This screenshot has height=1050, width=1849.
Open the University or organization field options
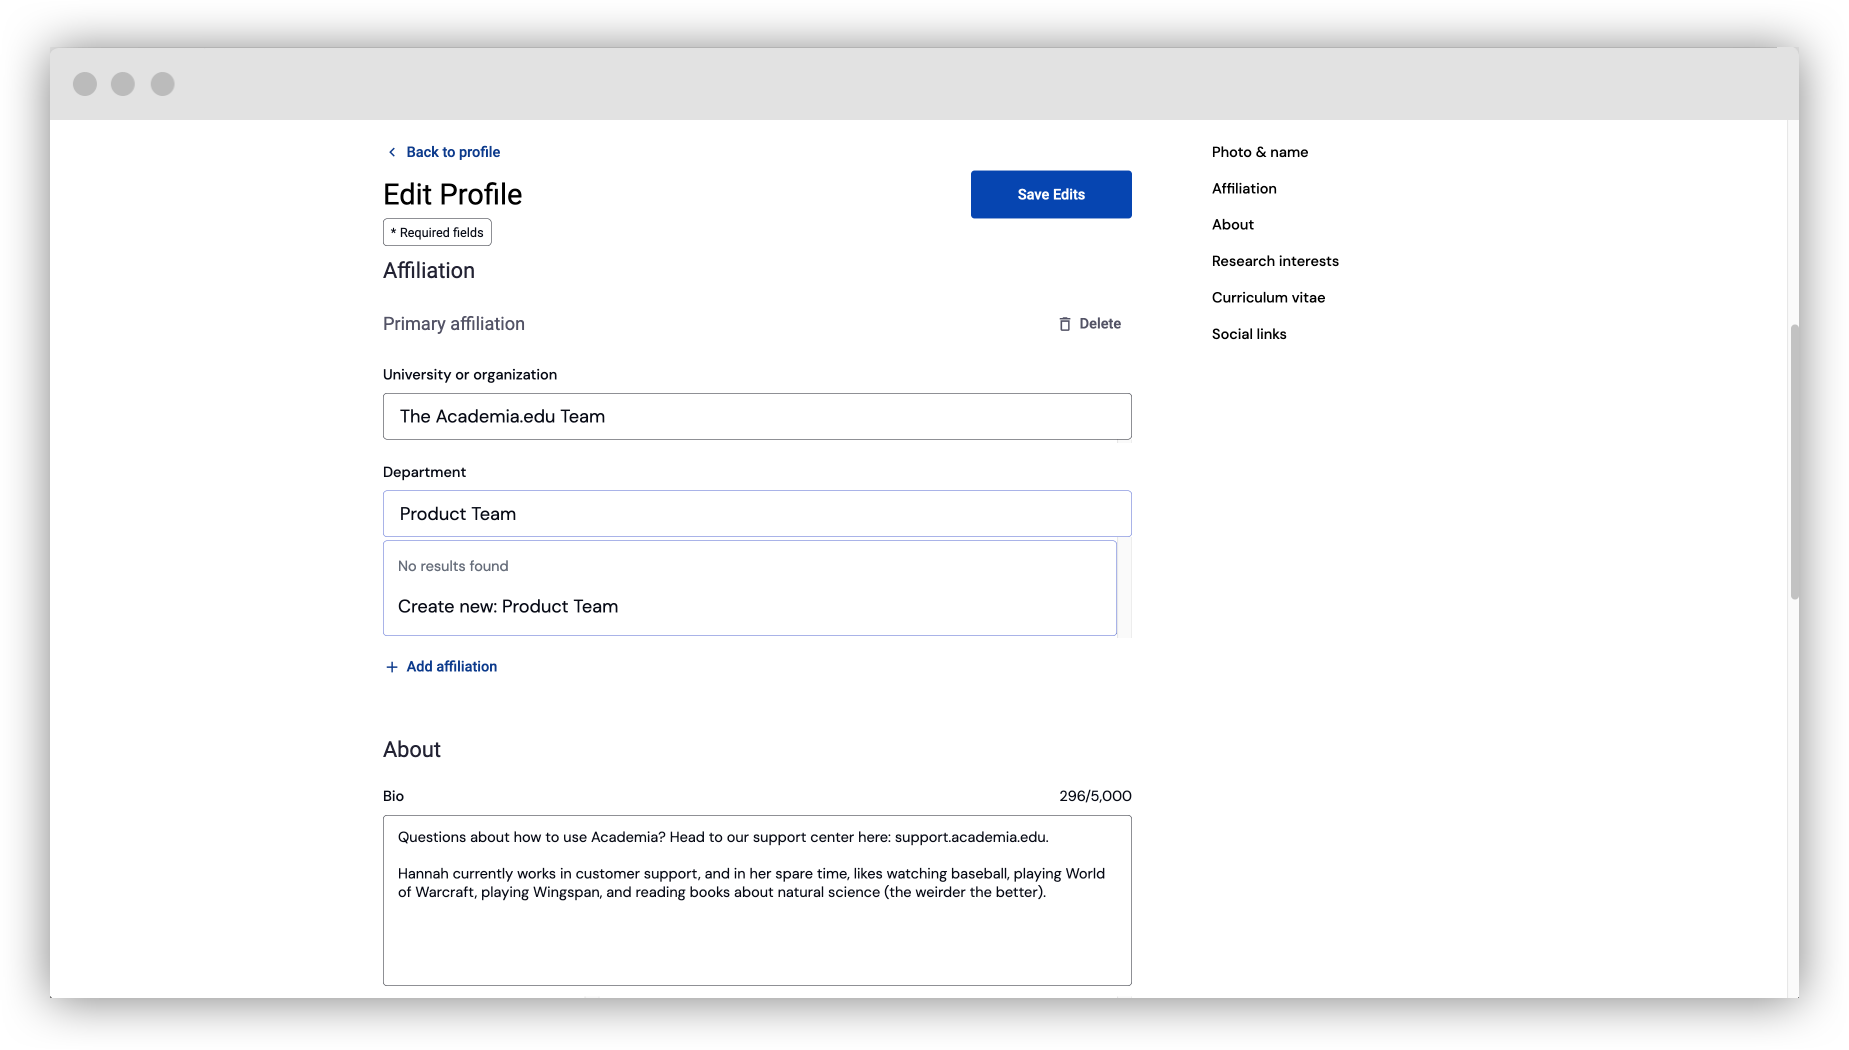[757, 416]
